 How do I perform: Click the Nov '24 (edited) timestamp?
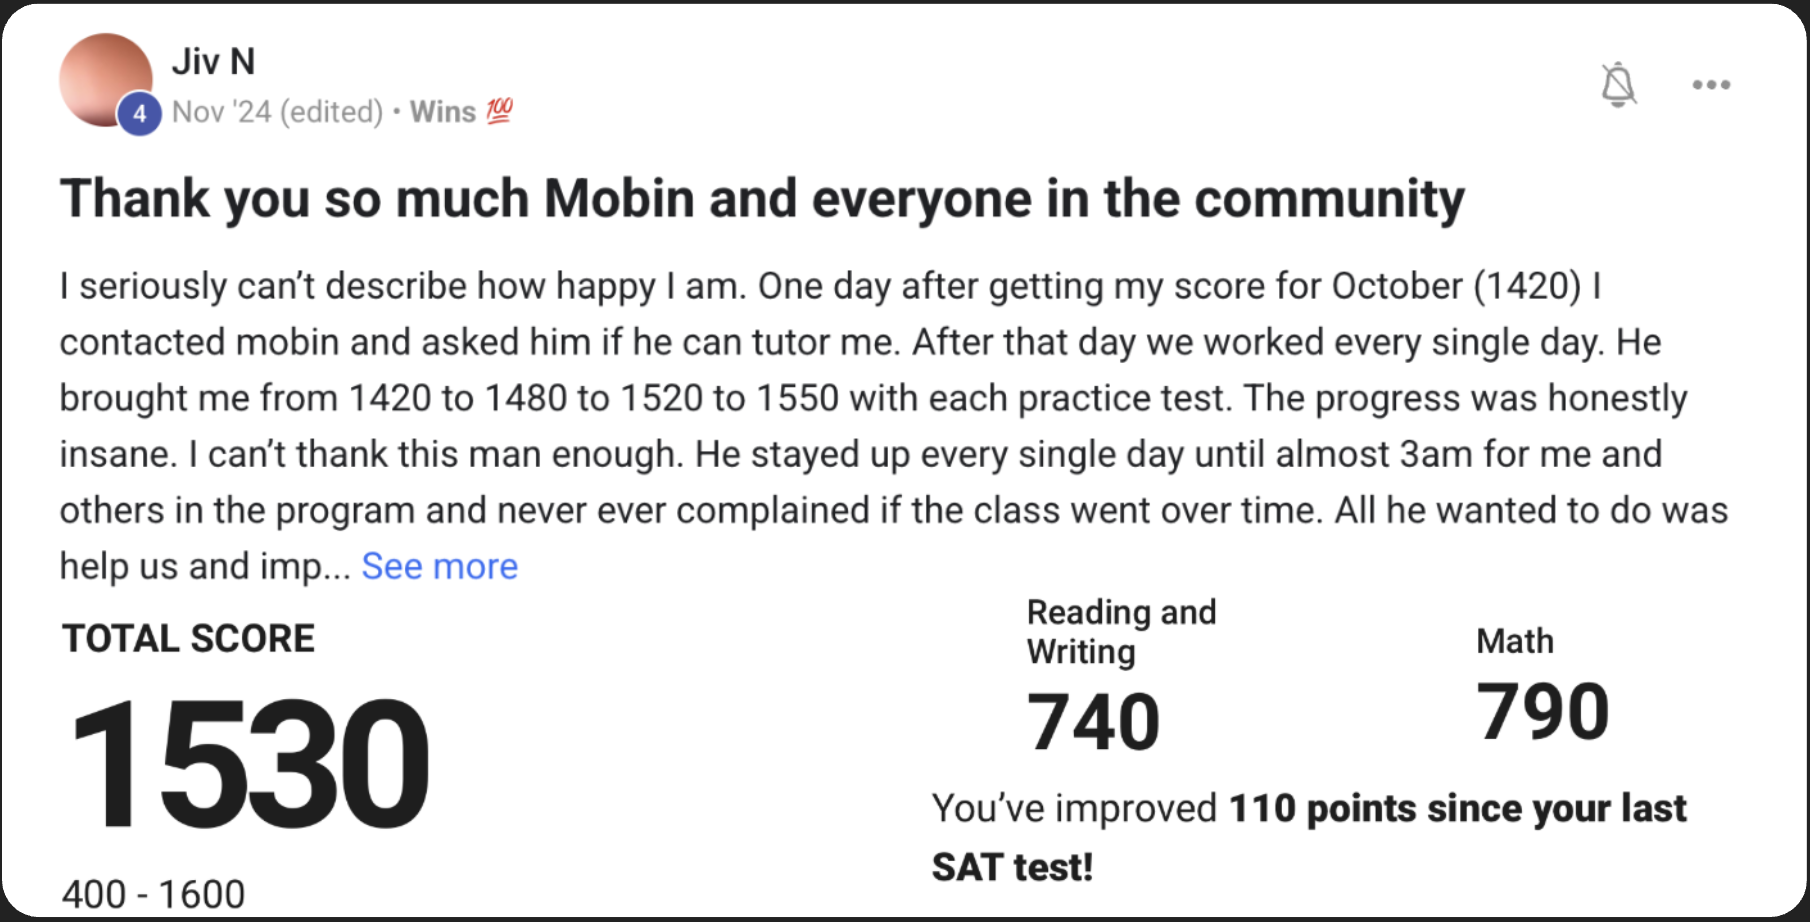click(277, 111)
